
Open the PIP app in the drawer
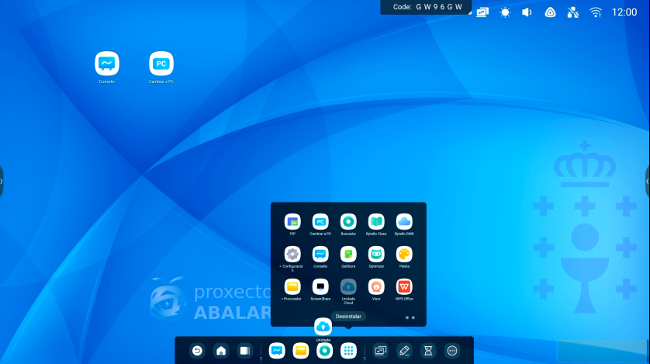pos(292,222)
